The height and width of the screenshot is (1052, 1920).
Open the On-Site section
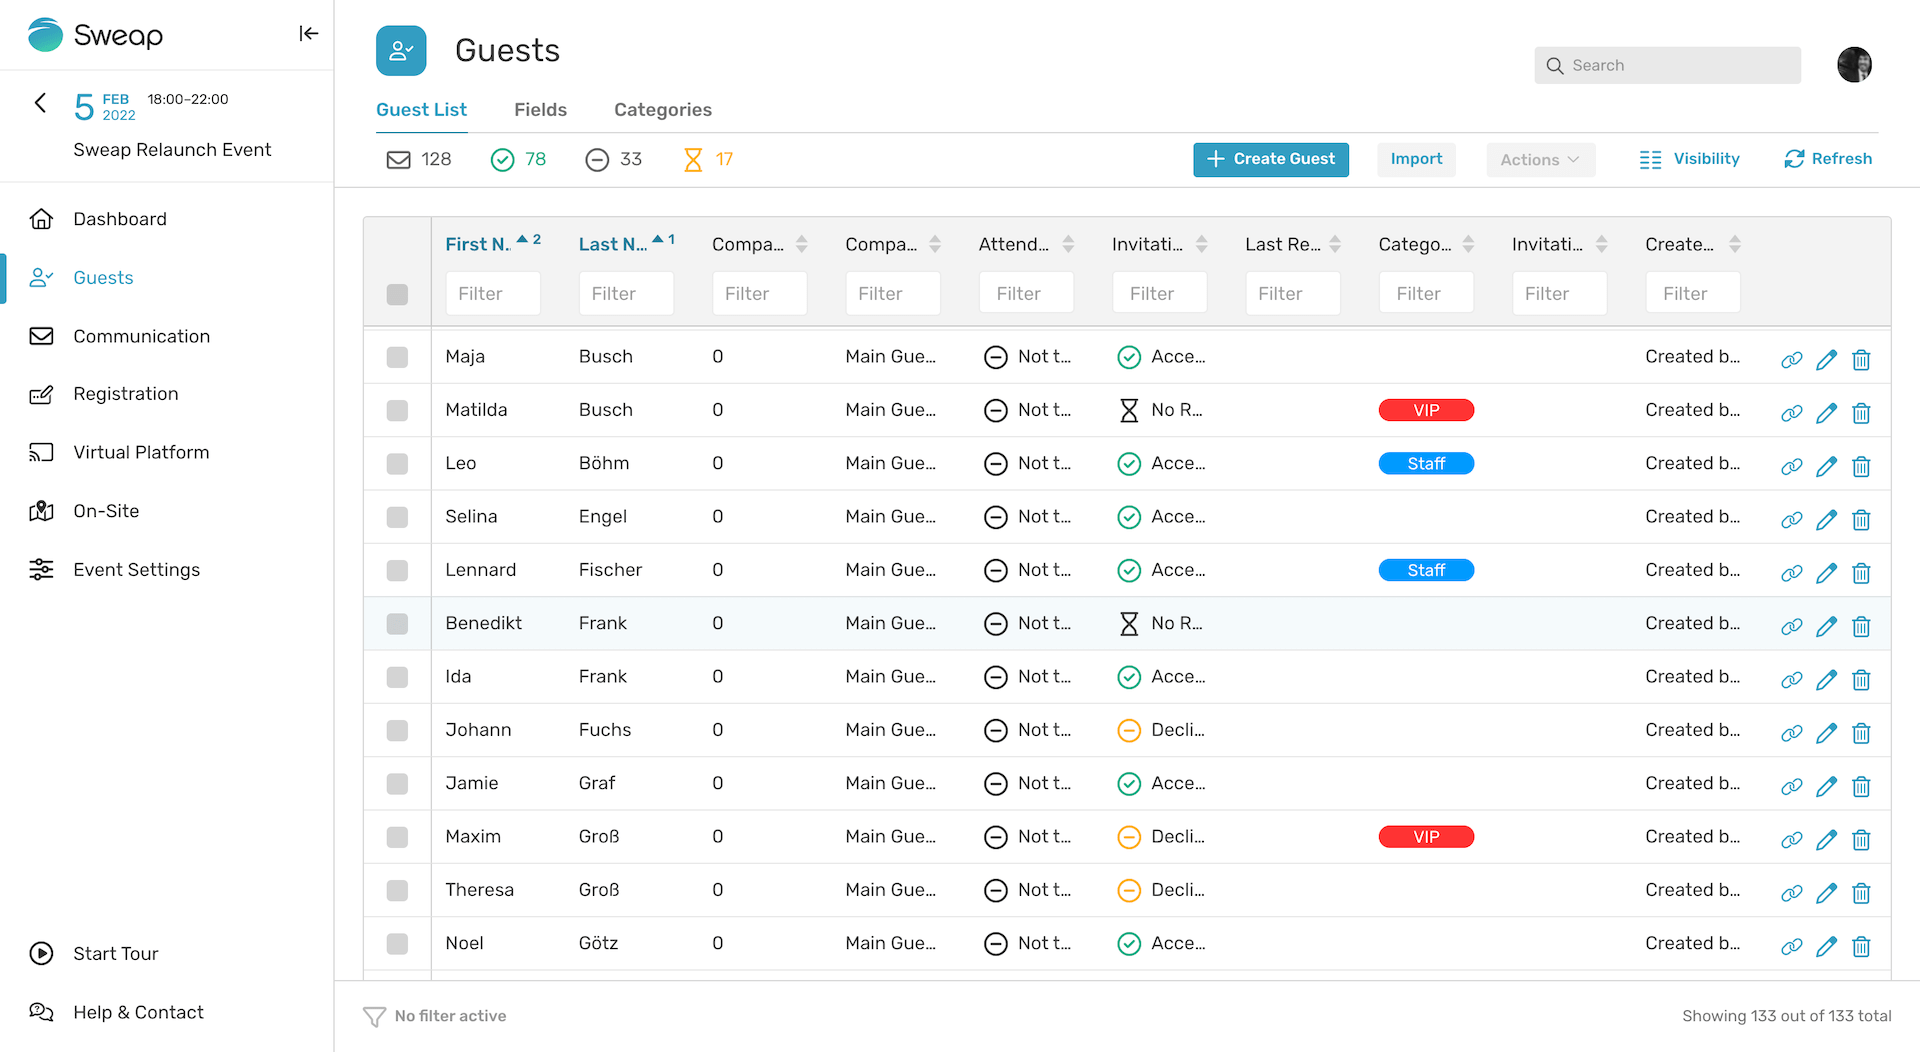click(x=106, y=511)
